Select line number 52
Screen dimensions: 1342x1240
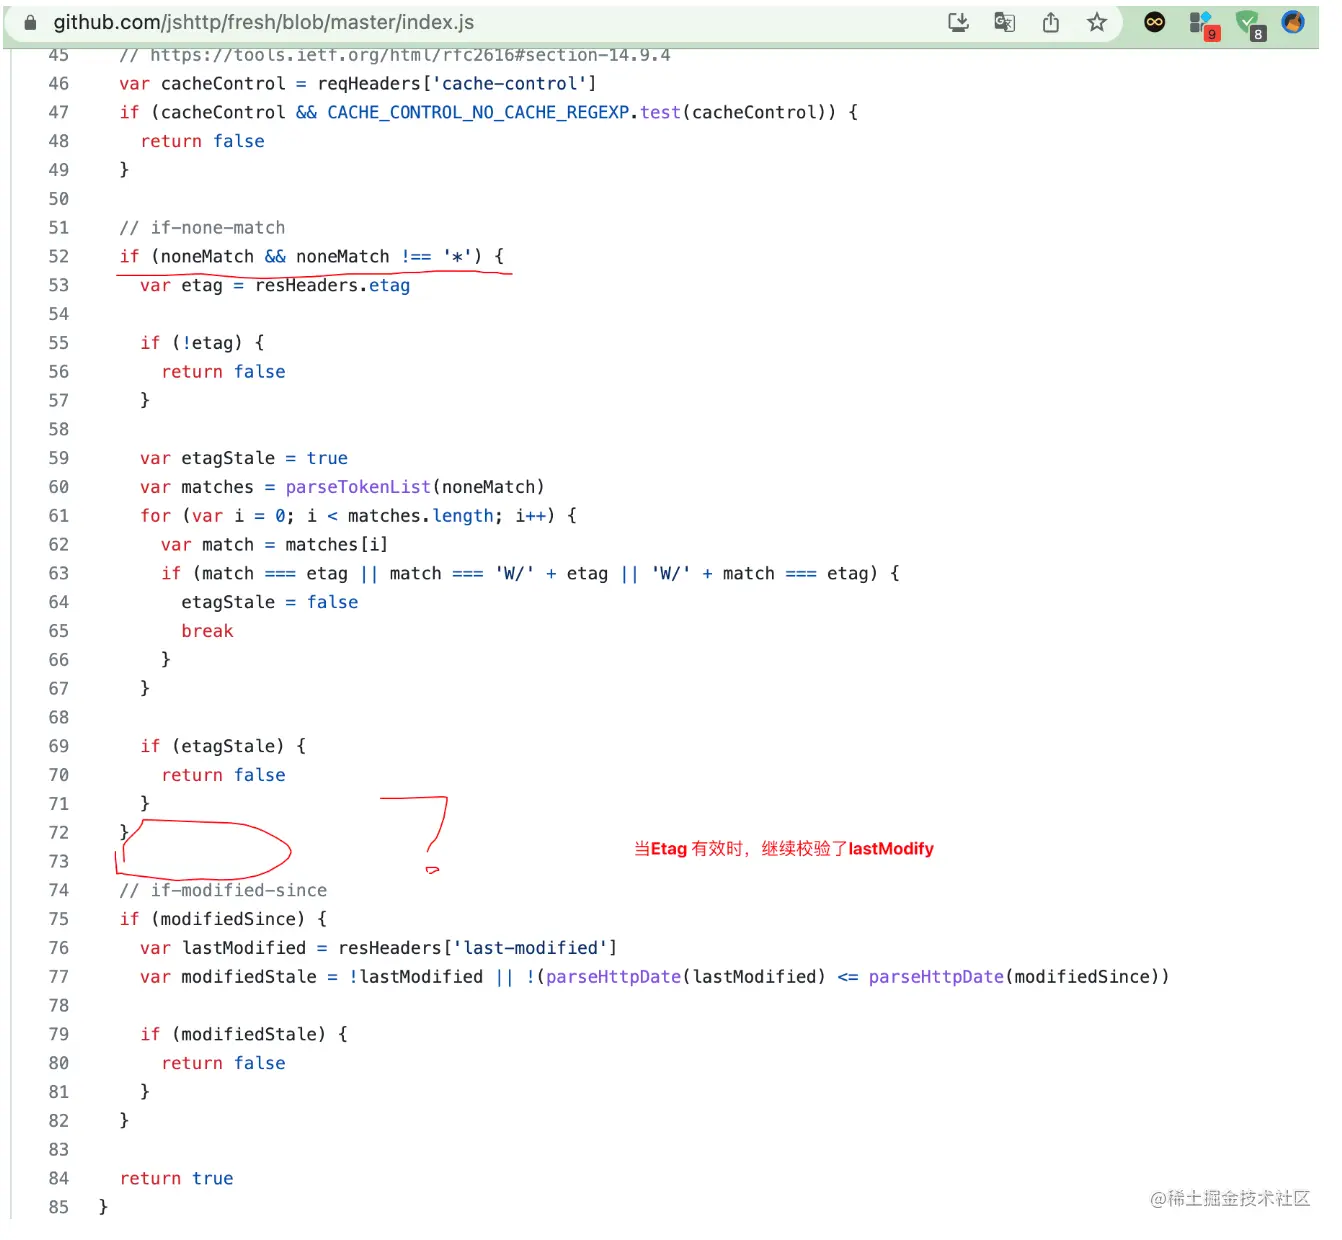click(x=59, y=257)
